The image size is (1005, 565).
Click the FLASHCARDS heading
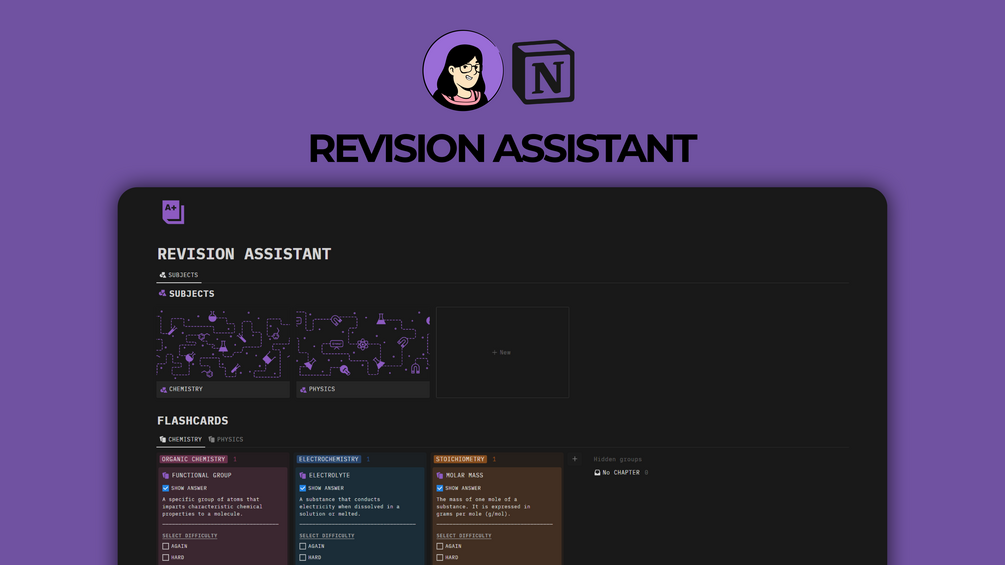point(193,421)
